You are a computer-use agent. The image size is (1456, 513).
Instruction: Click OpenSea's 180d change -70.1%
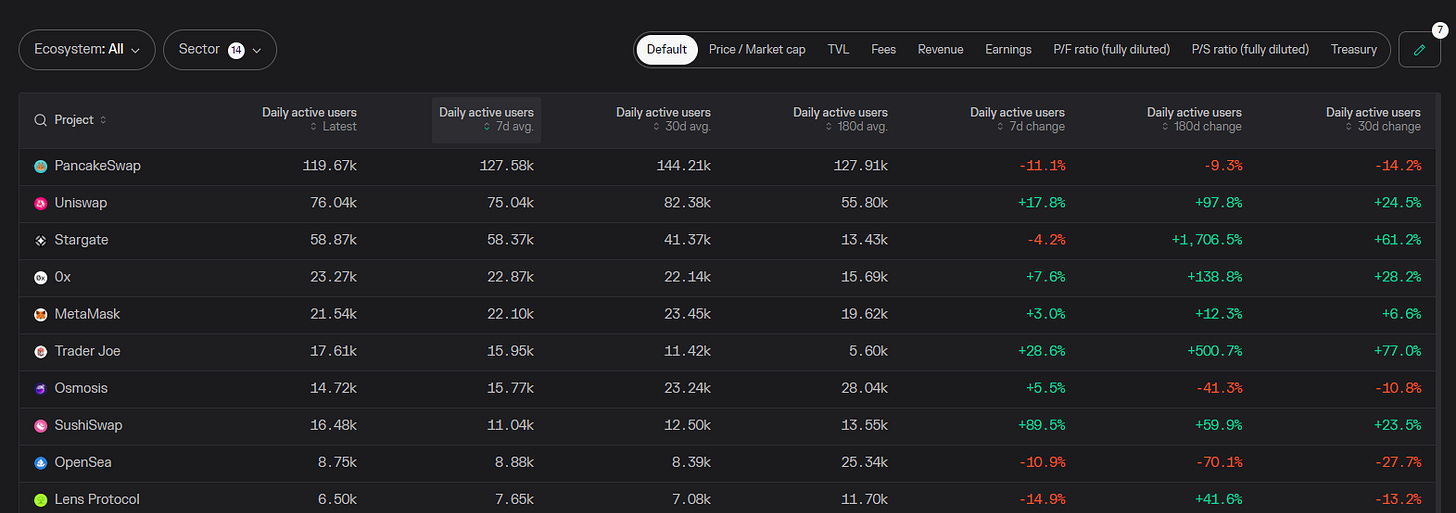pyautogui.click(x=1220, y=462)
